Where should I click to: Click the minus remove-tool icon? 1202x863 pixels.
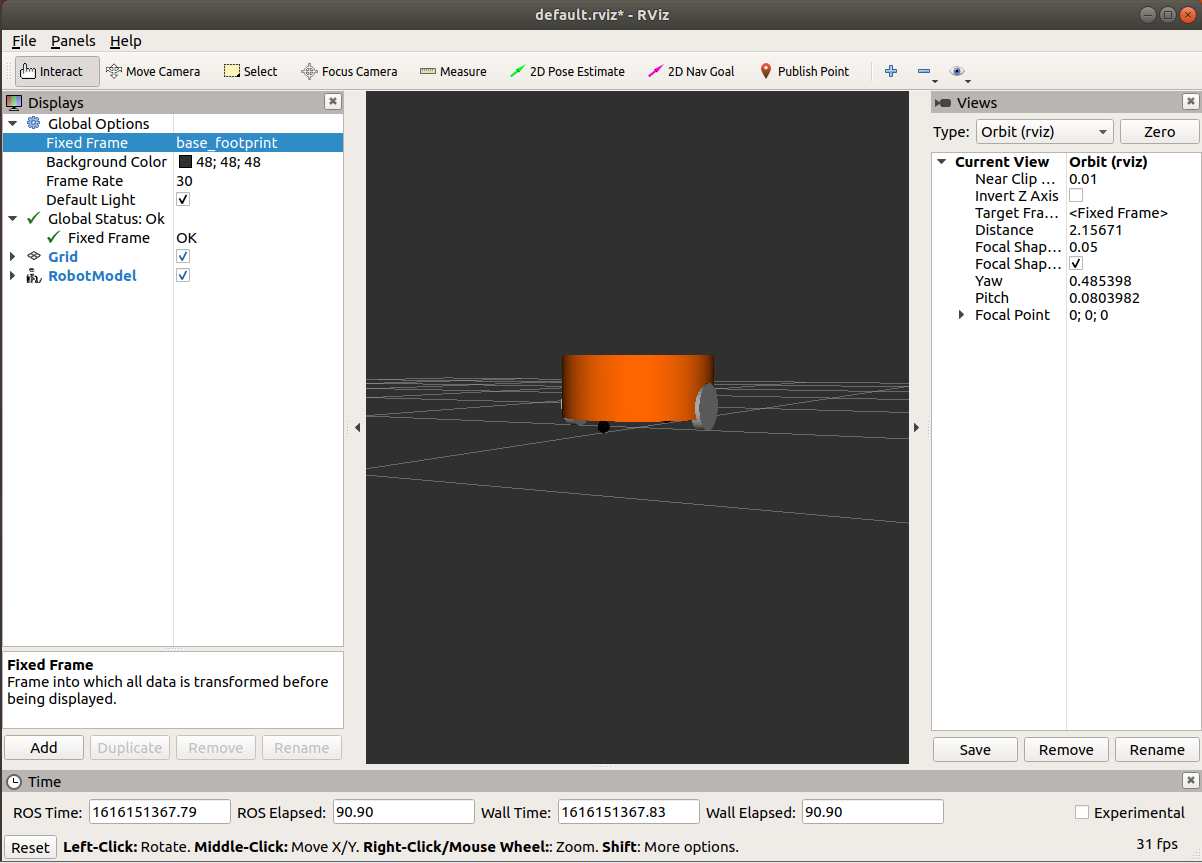(923, 71)
